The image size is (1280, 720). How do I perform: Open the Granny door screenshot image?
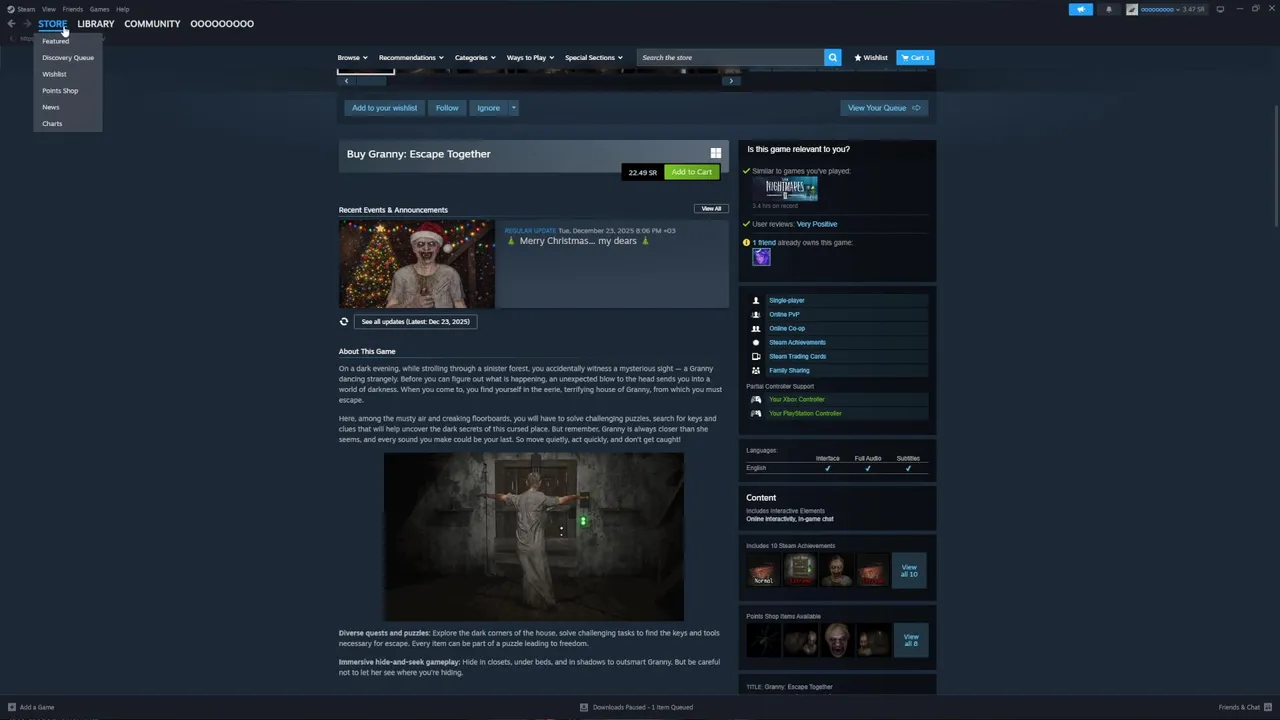(534, 537)
